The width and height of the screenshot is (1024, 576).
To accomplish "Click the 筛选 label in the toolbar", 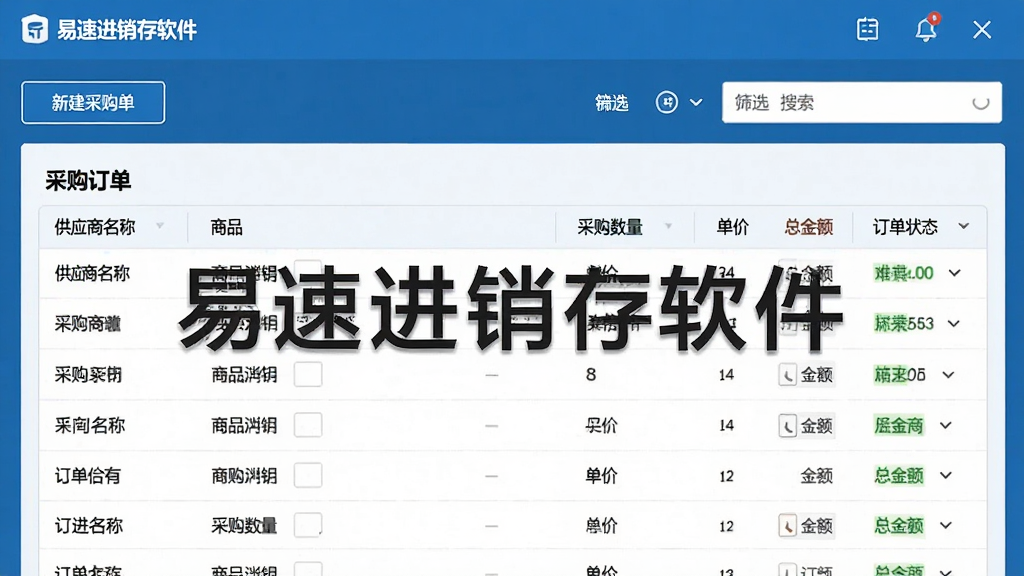I will tap(611, 103).
